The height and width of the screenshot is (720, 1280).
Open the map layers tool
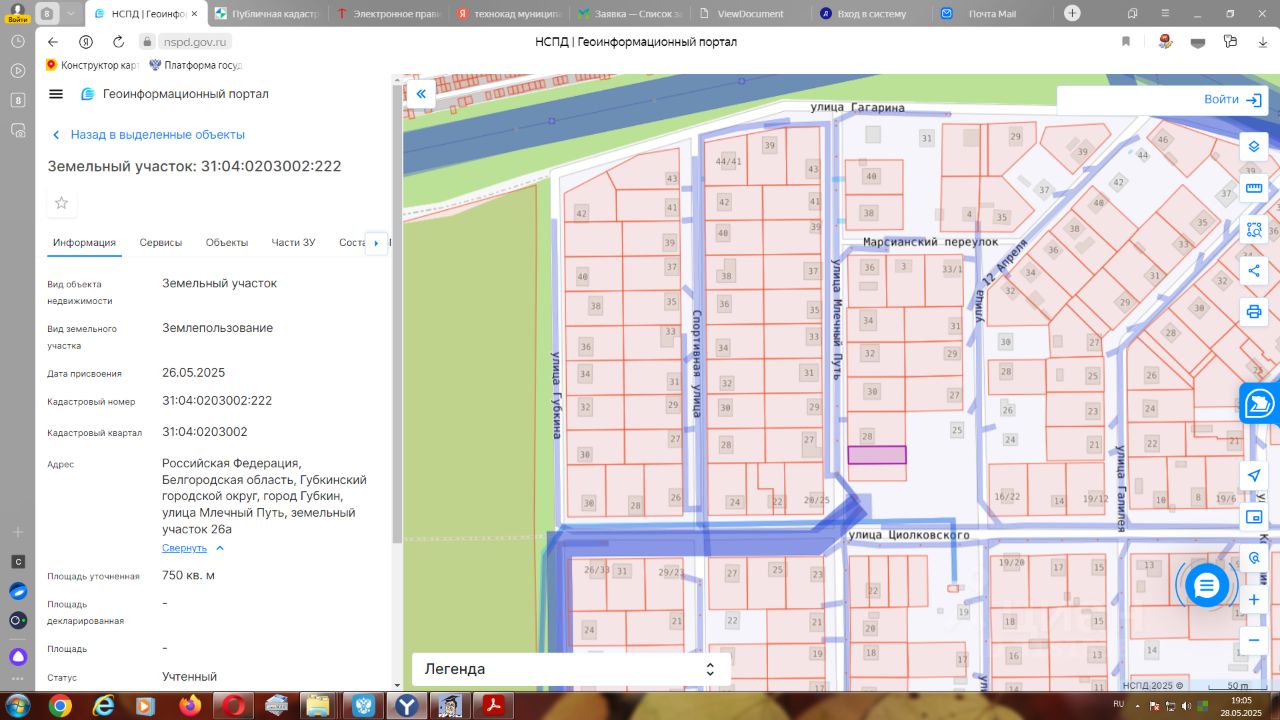pyautogui.click(x=1254, y=146)
